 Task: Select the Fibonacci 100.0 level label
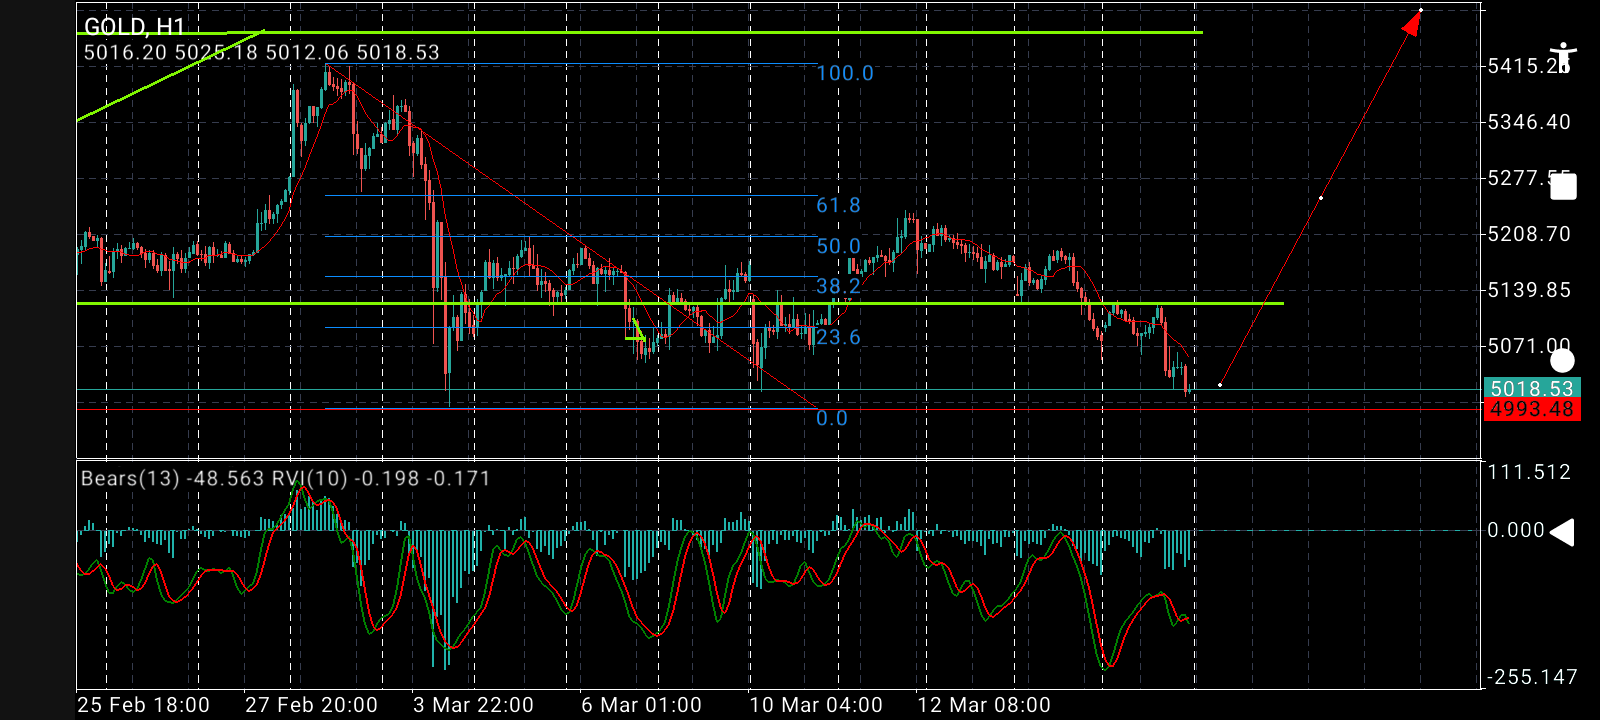(845, 73)
